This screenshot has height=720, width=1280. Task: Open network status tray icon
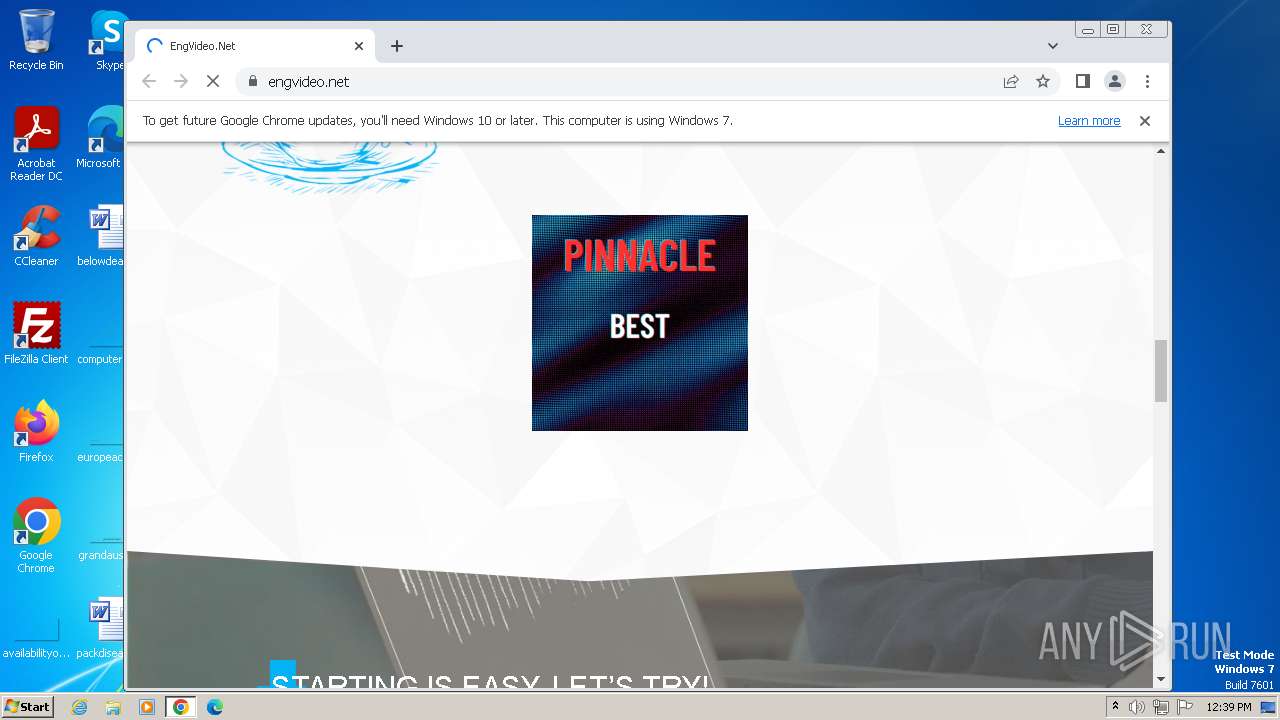pyautogui.click(x=1161, y=707)
